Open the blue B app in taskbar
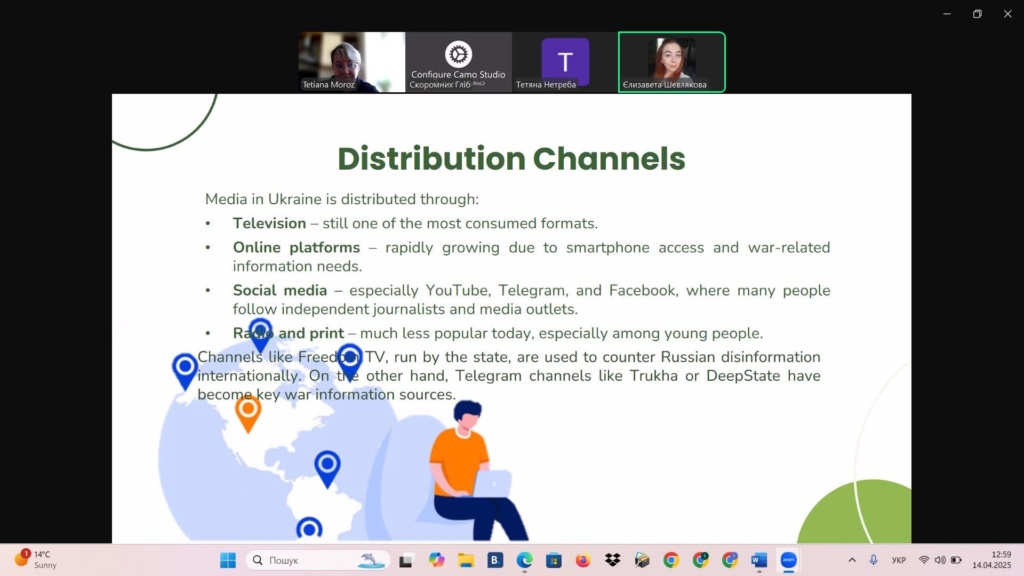This screenshot has height=576, width=1024. tap(495, 560)
